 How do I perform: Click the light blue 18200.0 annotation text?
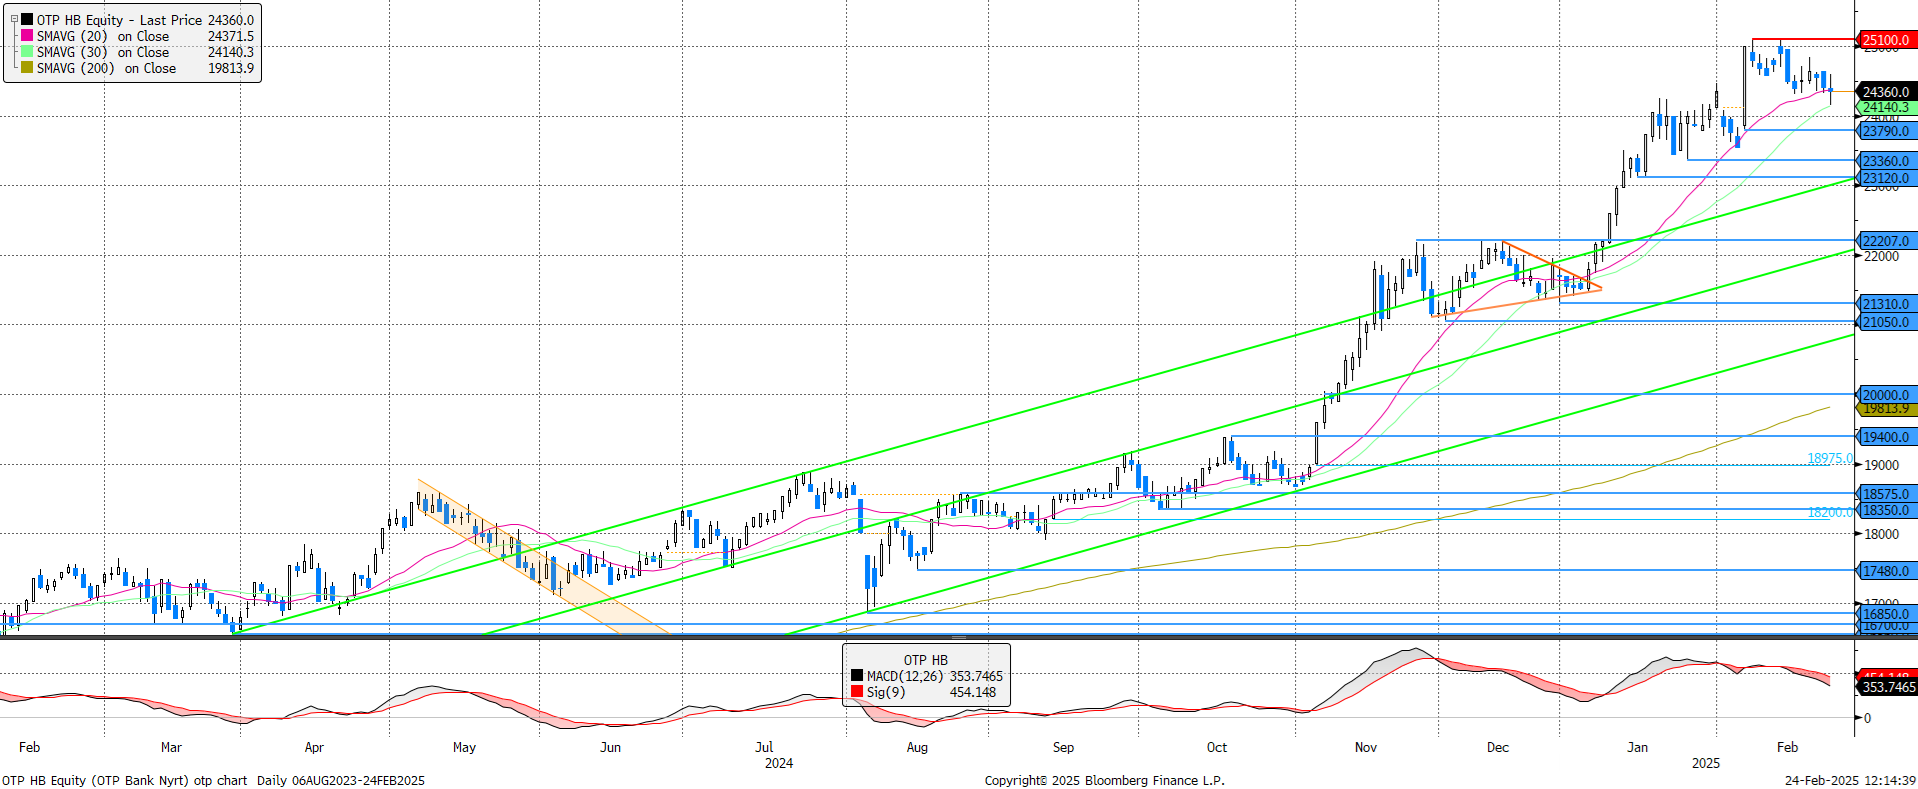[x=1830, y=512]
